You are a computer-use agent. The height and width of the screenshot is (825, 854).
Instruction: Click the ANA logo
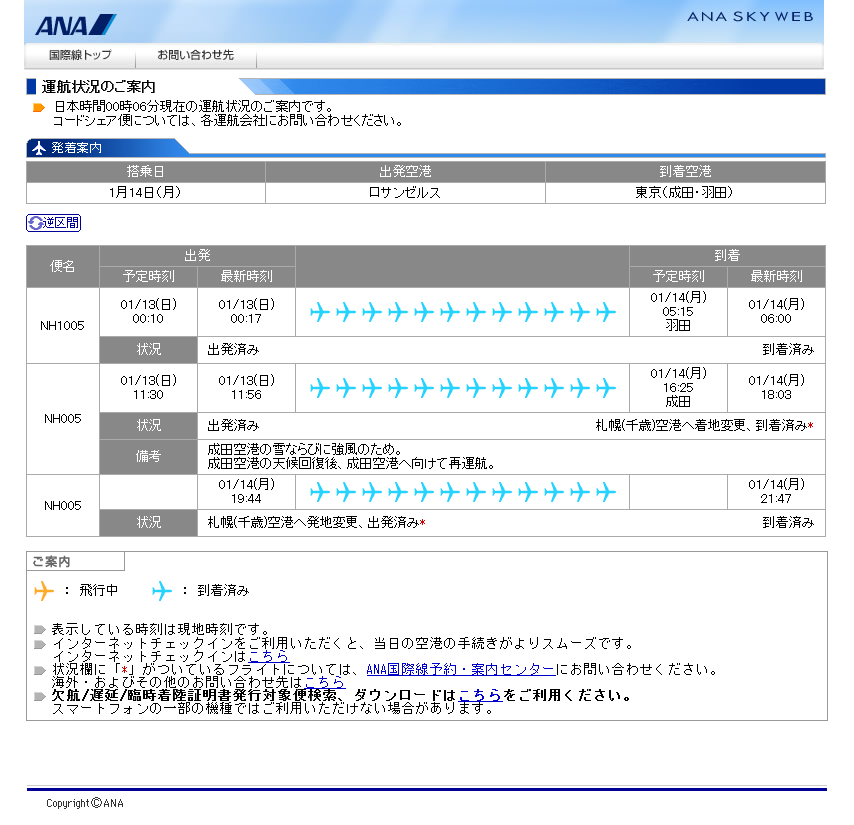click(x=75, y=25)
